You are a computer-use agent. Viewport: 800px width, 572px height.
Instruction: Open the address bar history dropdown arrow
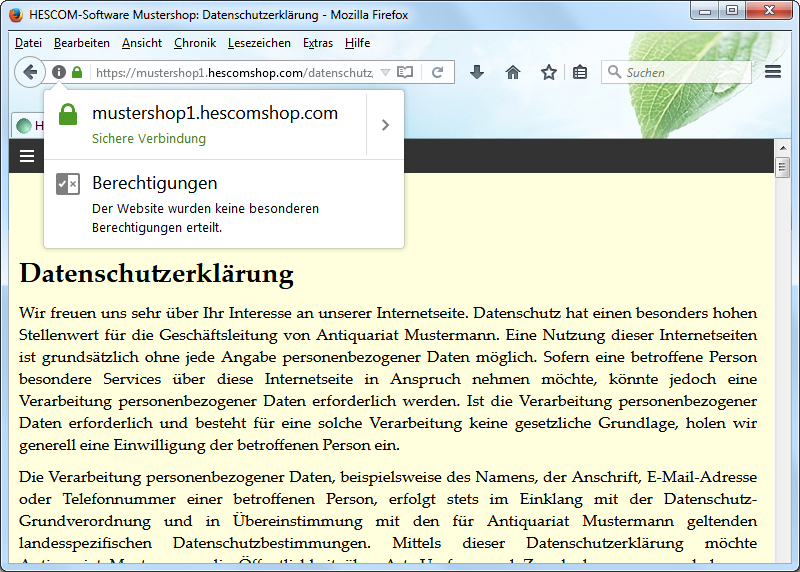pyautogui.click(x=386, y=73)
